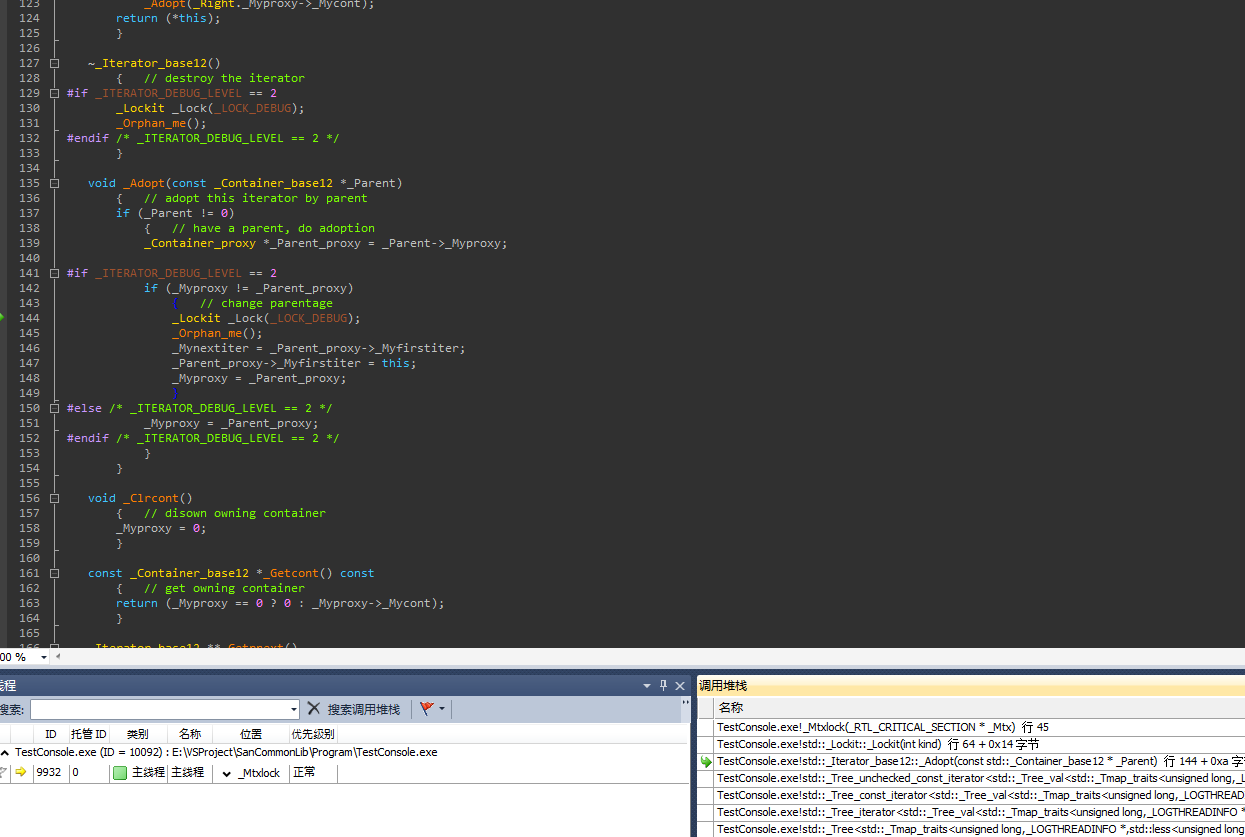1245x837 pixels.
Task: Open the dropdown arrow beside the flag icon
Action: click(x=442, y=709)
